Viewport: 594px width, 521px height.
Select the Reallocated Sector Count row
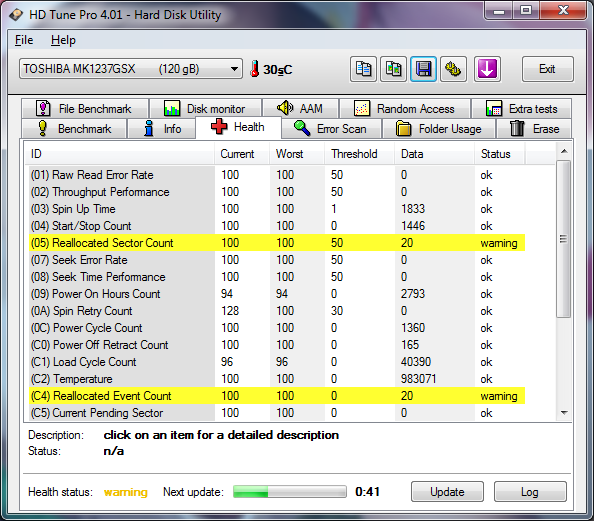pos(277,243)
